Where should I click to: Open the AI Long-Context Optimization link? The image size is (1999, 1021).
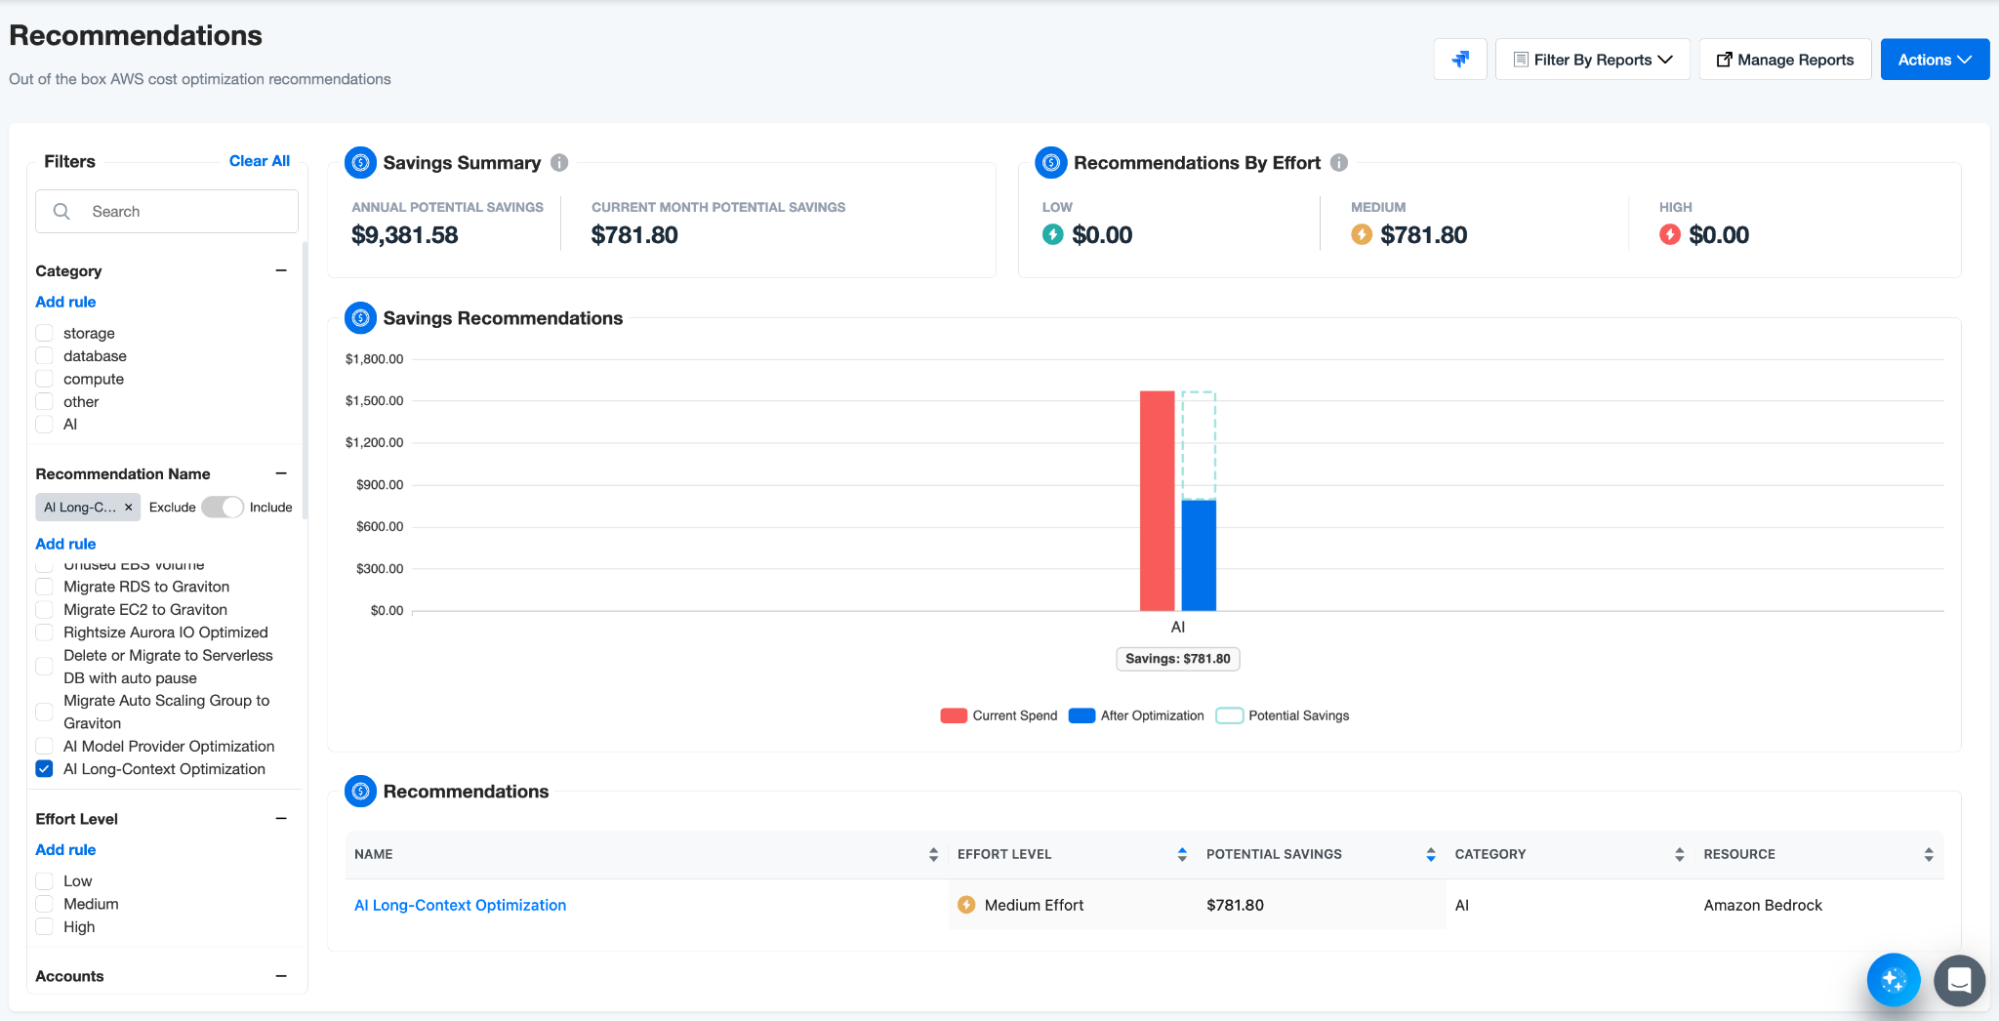(x=460, y=905)
